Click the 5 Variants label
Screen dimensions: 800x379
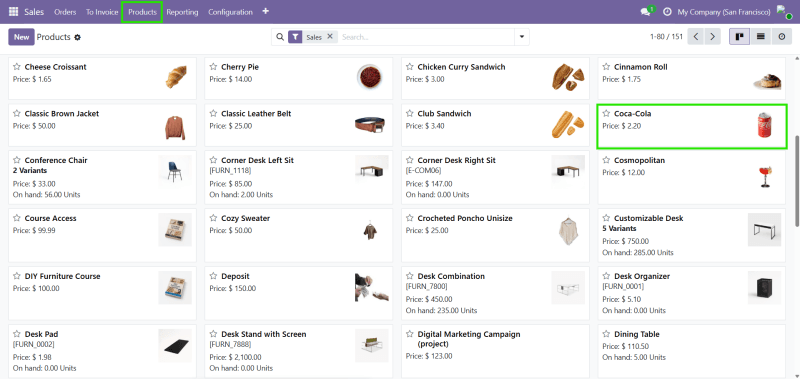pos(619,229)
